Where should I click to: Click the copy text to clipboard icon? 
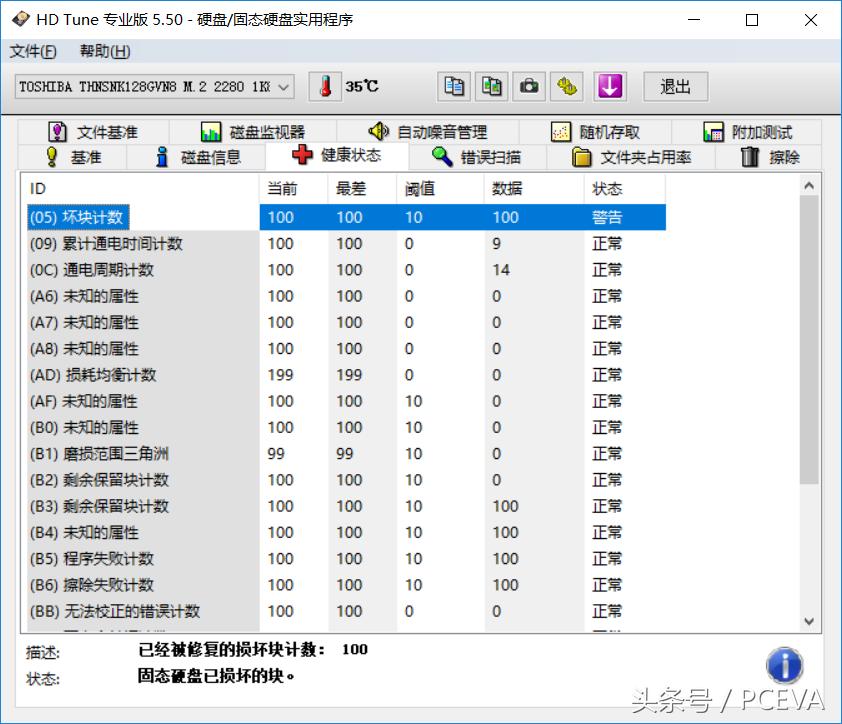pyautogui.click(x=453, y=86)
